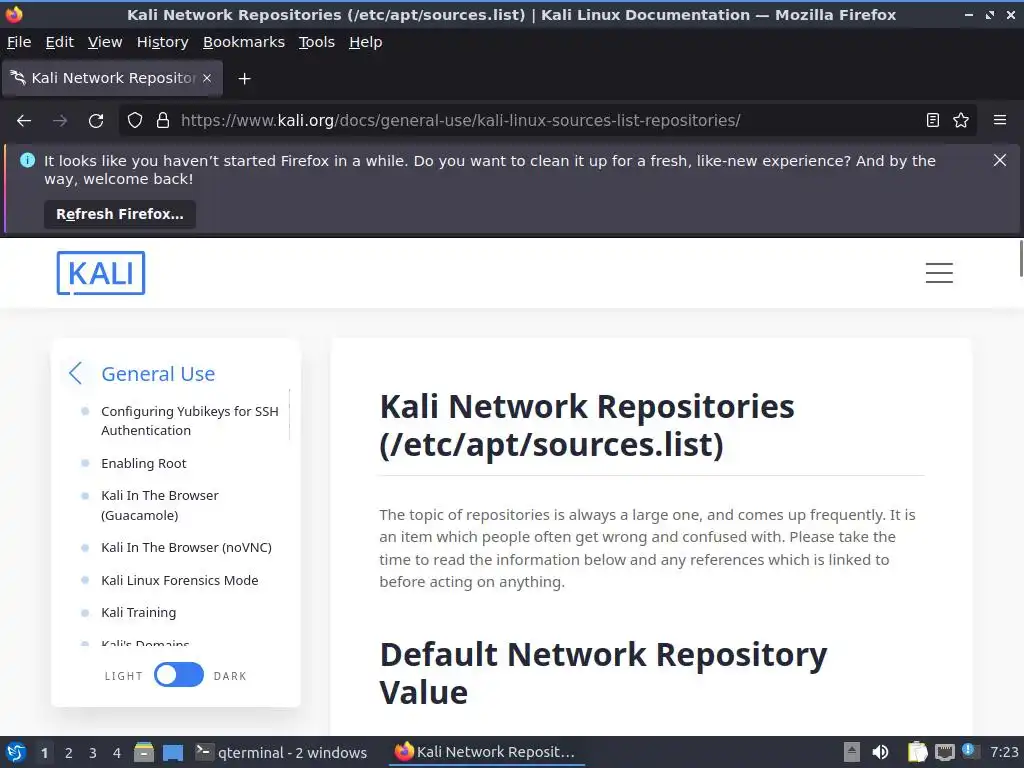Open the Enabling Root sidebar link
Viewport: 1024px width, 768px height.
point(144,463)
